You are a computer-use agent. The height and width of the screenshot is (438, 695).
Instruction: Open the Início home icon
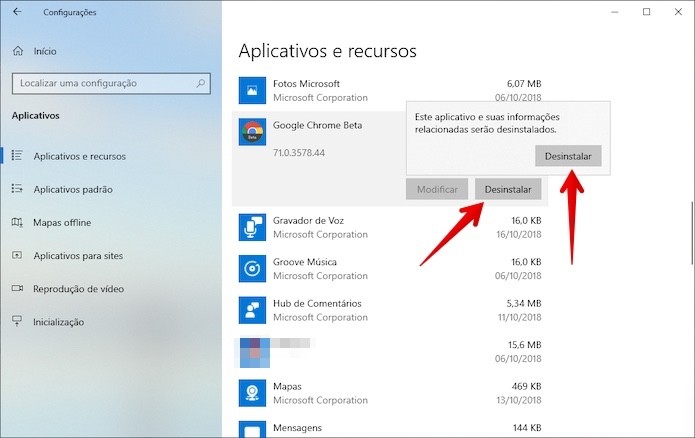[18, 51]
